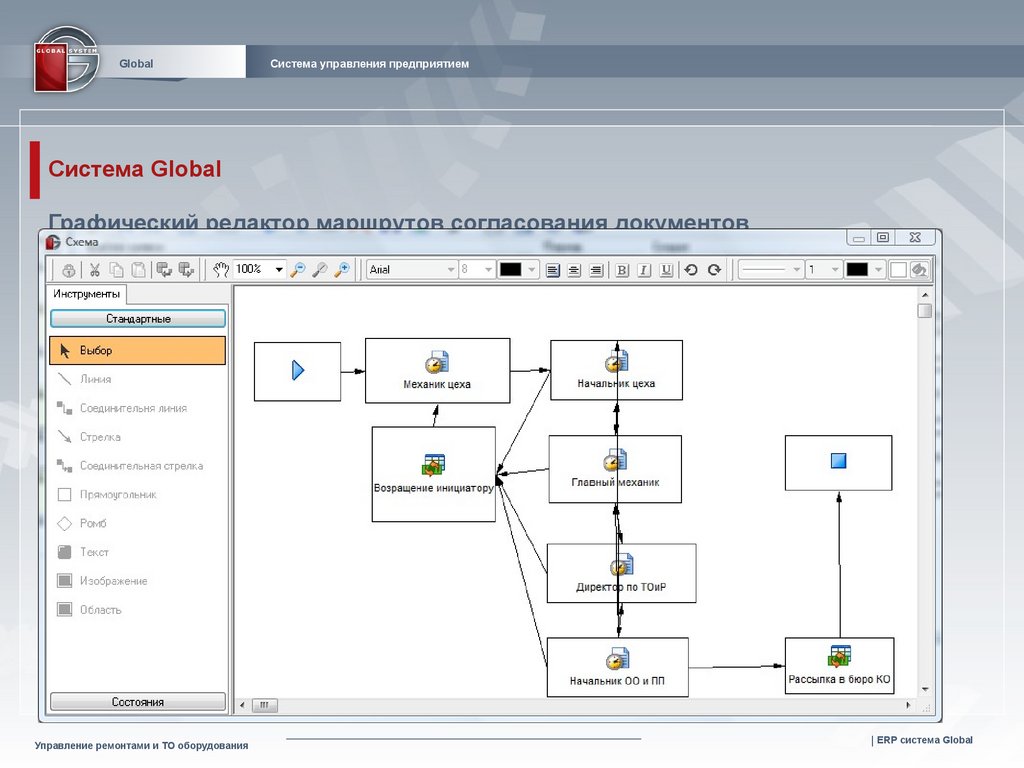Select the Директор по ТОиР node
This screenshot has height=768, width=1024.
coord(621,573)
